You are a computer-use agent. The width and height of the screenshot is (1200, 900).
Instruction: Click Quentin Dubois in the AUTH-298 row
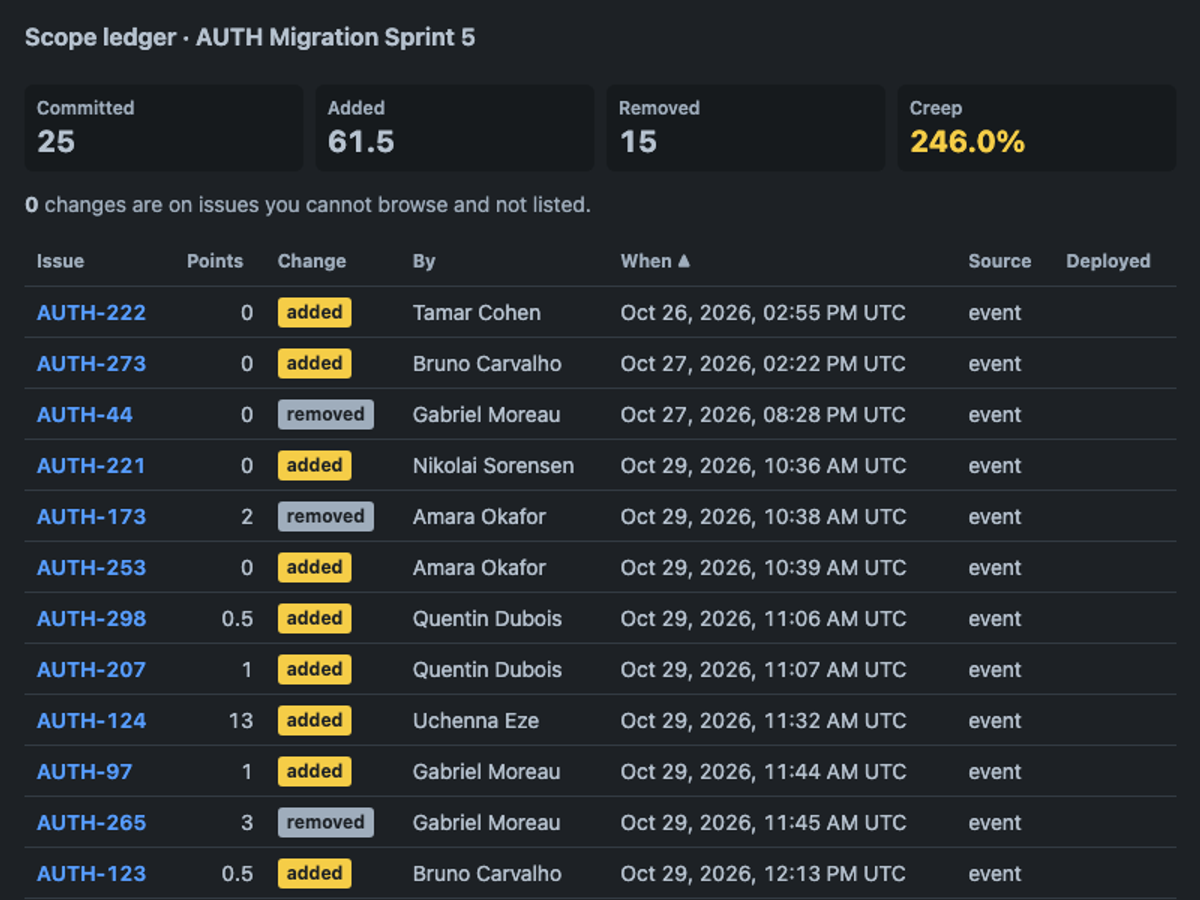[488, 619]
